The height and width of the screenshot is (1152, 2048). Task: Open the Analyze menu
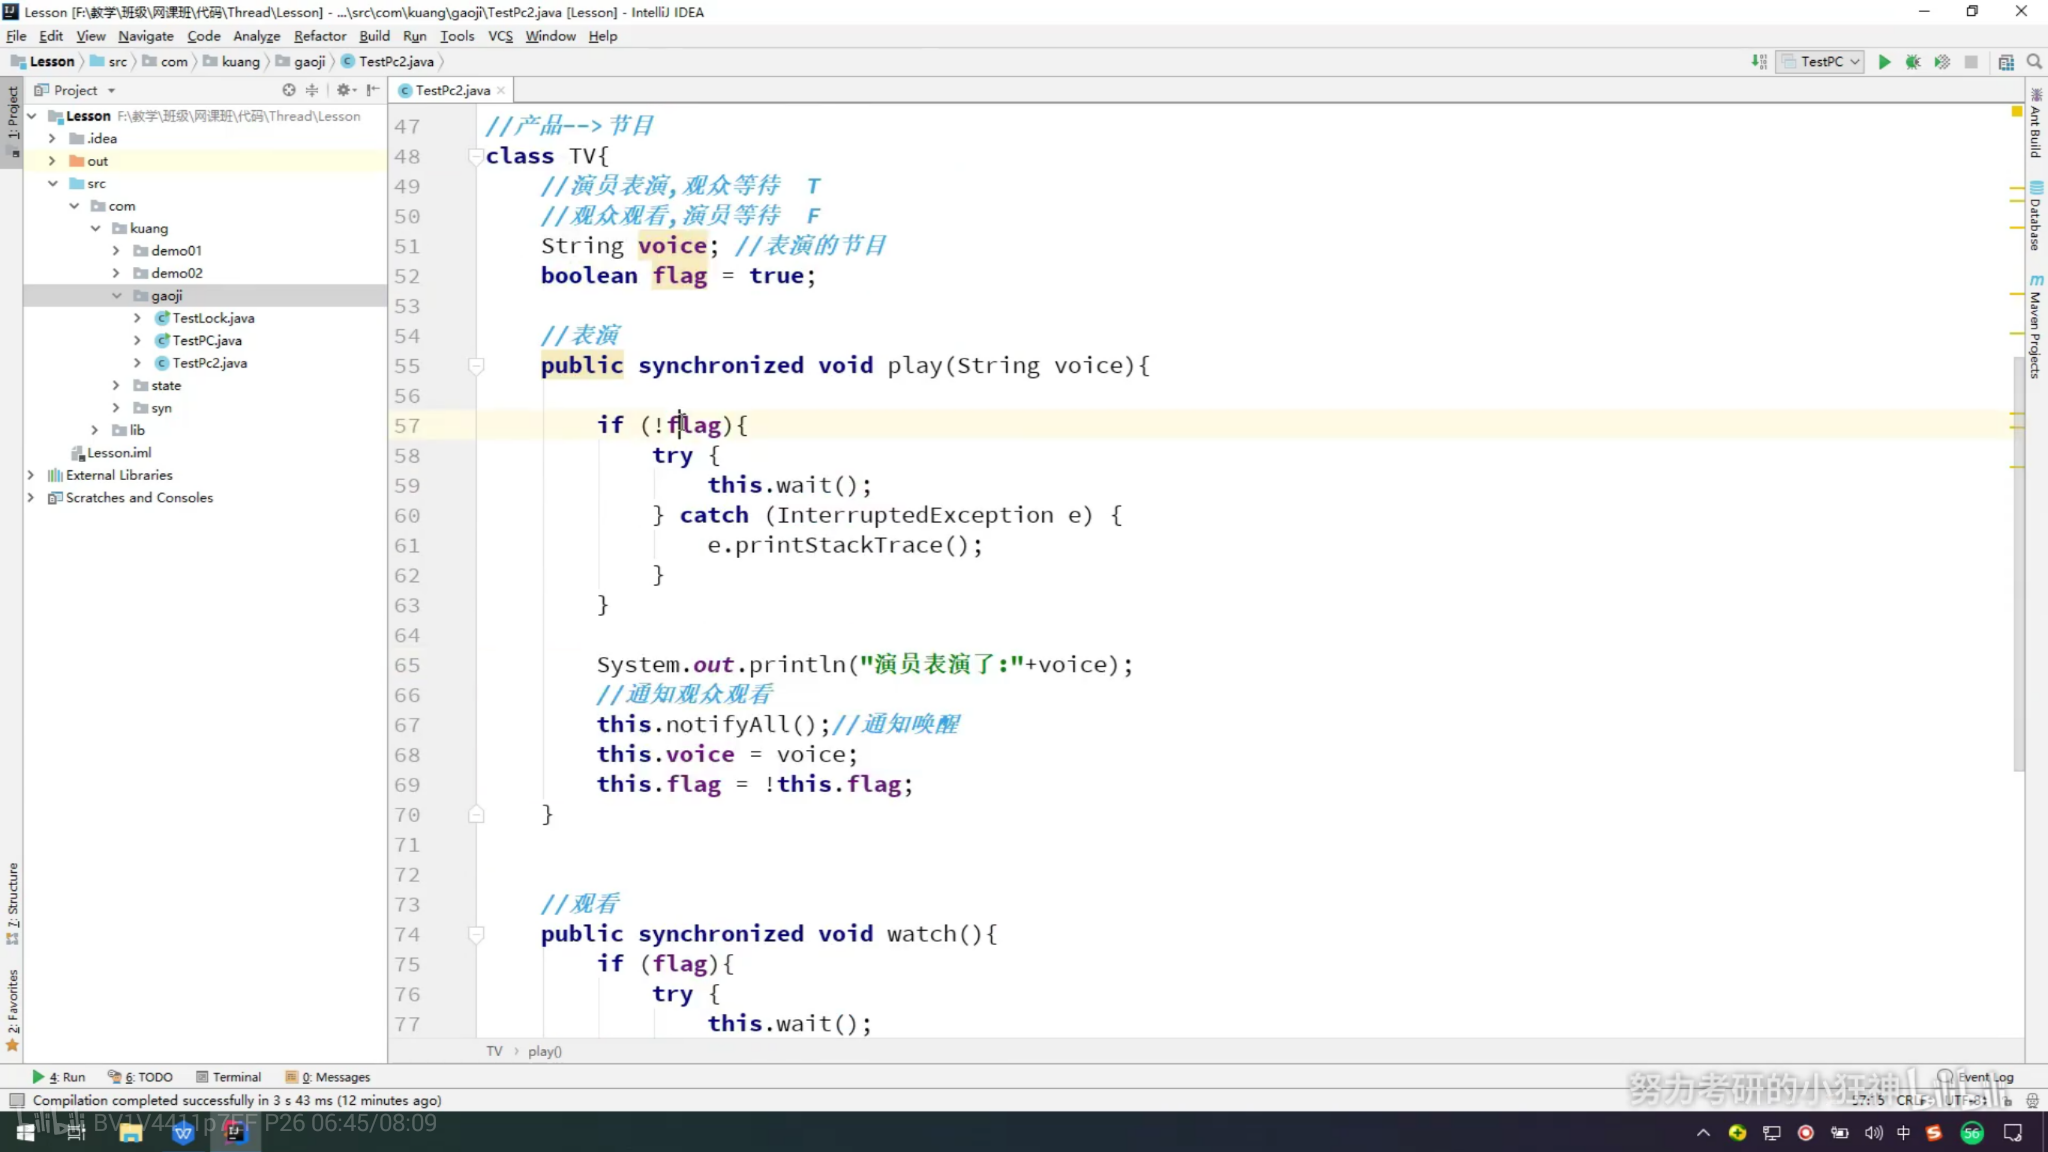tap(257, 36)
